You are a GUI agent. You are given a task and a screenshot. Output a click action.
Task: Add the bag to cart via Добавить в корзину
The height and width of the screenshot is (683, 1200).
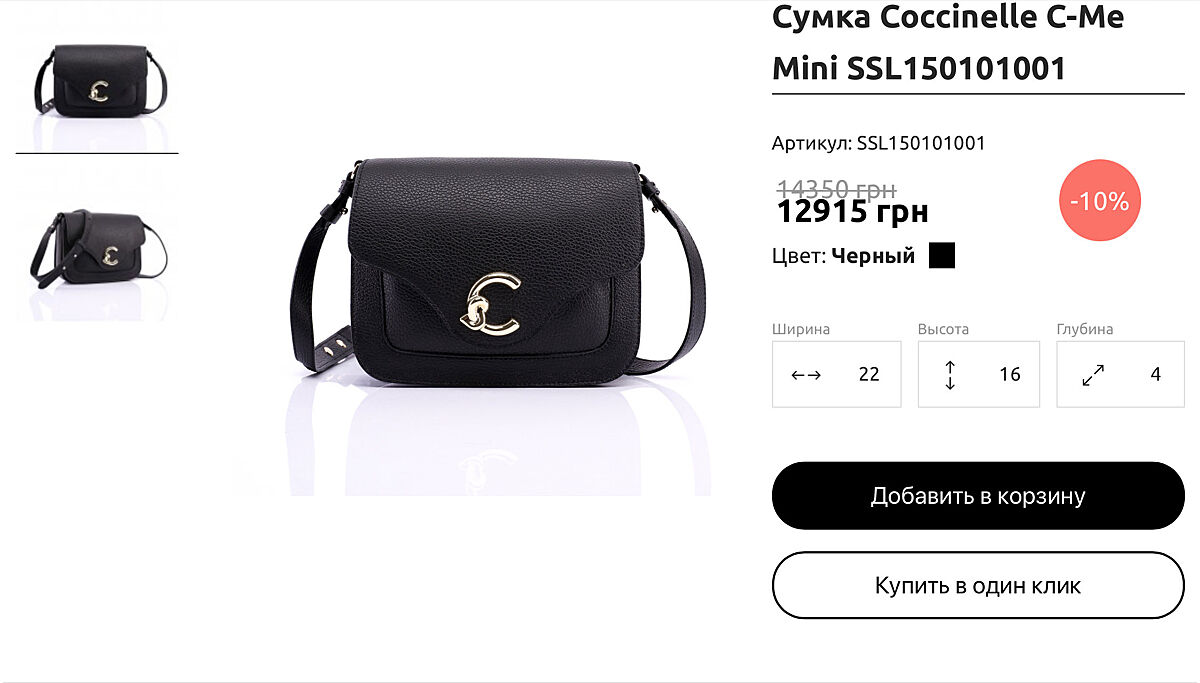click(x=978, y=496)
